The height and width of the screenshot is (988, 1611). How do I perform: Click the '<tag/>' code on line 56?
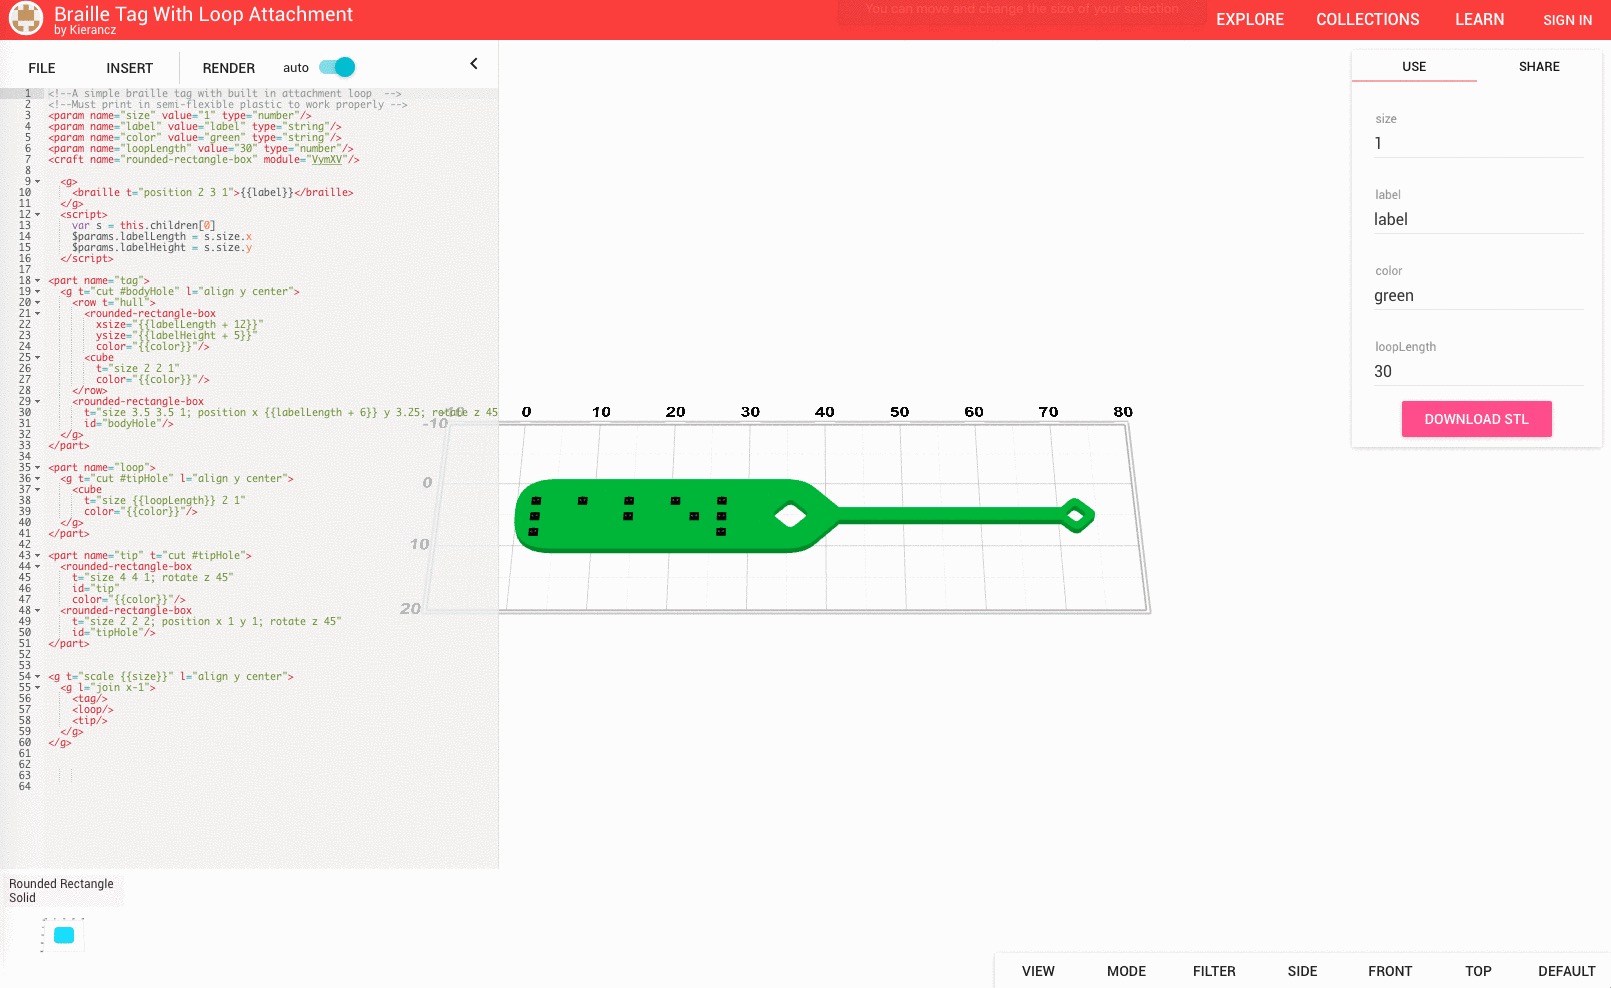(x=90, y=699)
